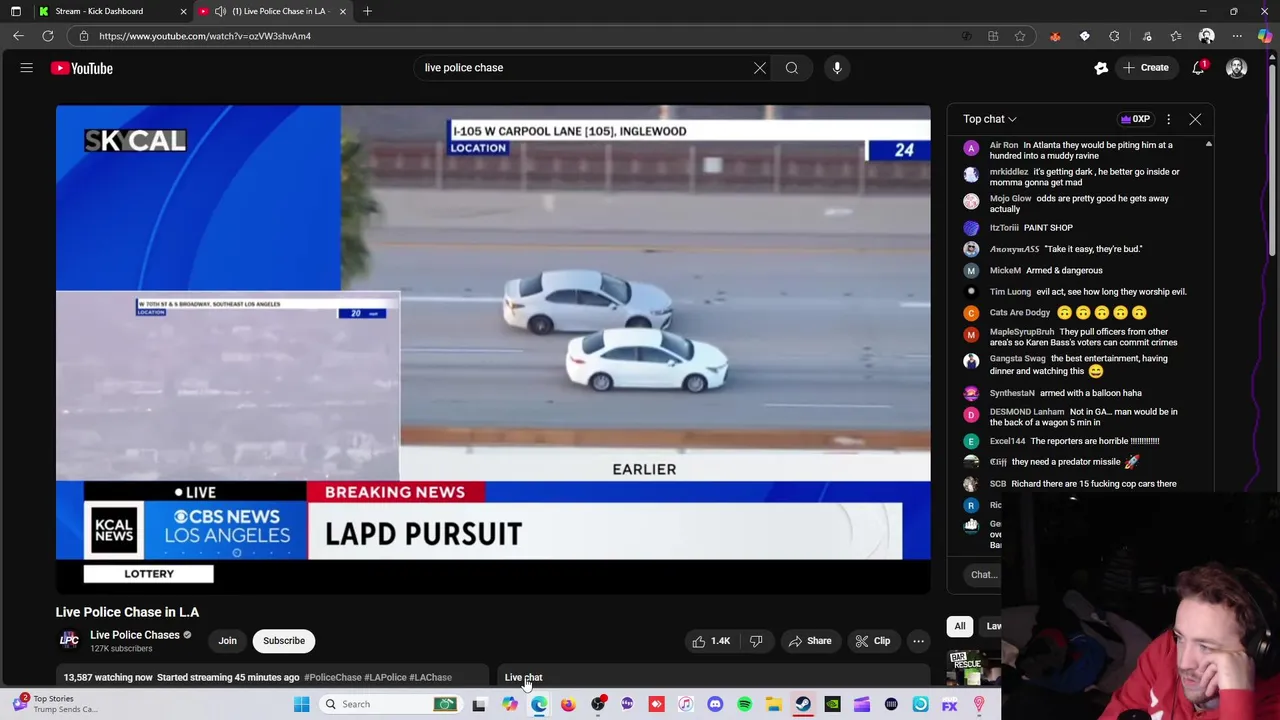Screen dimensions: 1280x720
Task: Click chat message from Air Ron
Action: 1081,150
